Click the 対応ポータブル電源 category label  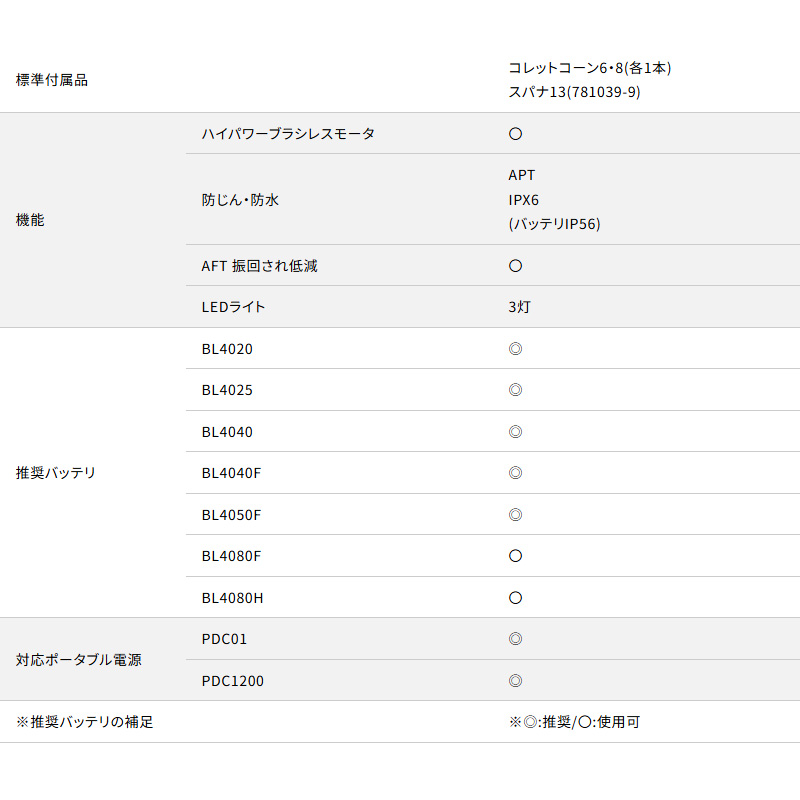click(x=79, y=660)
